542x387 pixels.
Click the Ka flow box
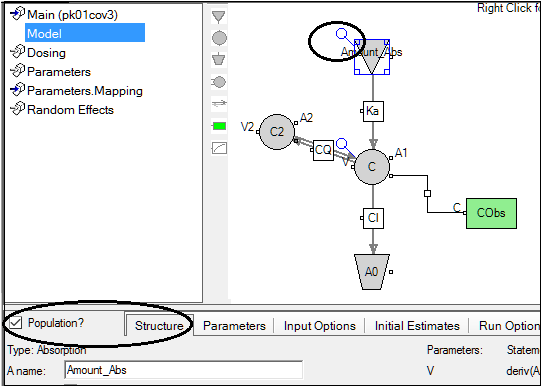click(373, 111)
